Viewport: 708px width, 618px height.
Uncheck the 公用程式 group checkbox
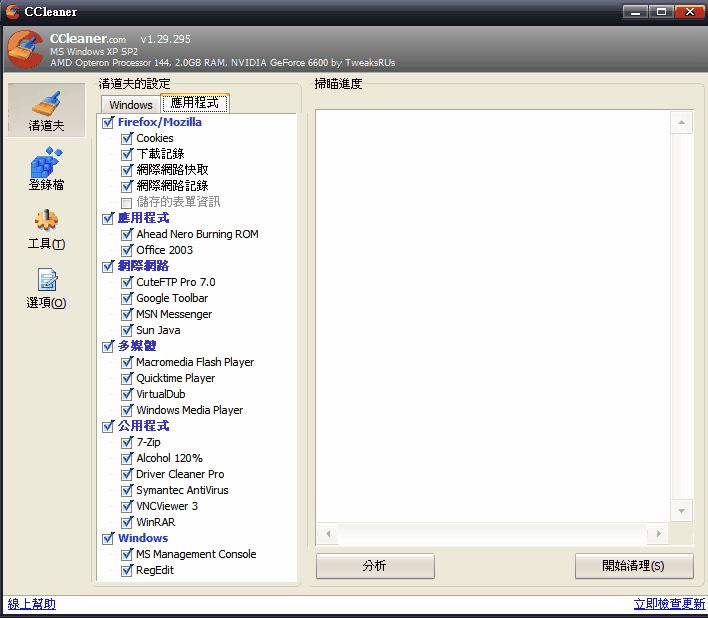click(x=108, y=426)
